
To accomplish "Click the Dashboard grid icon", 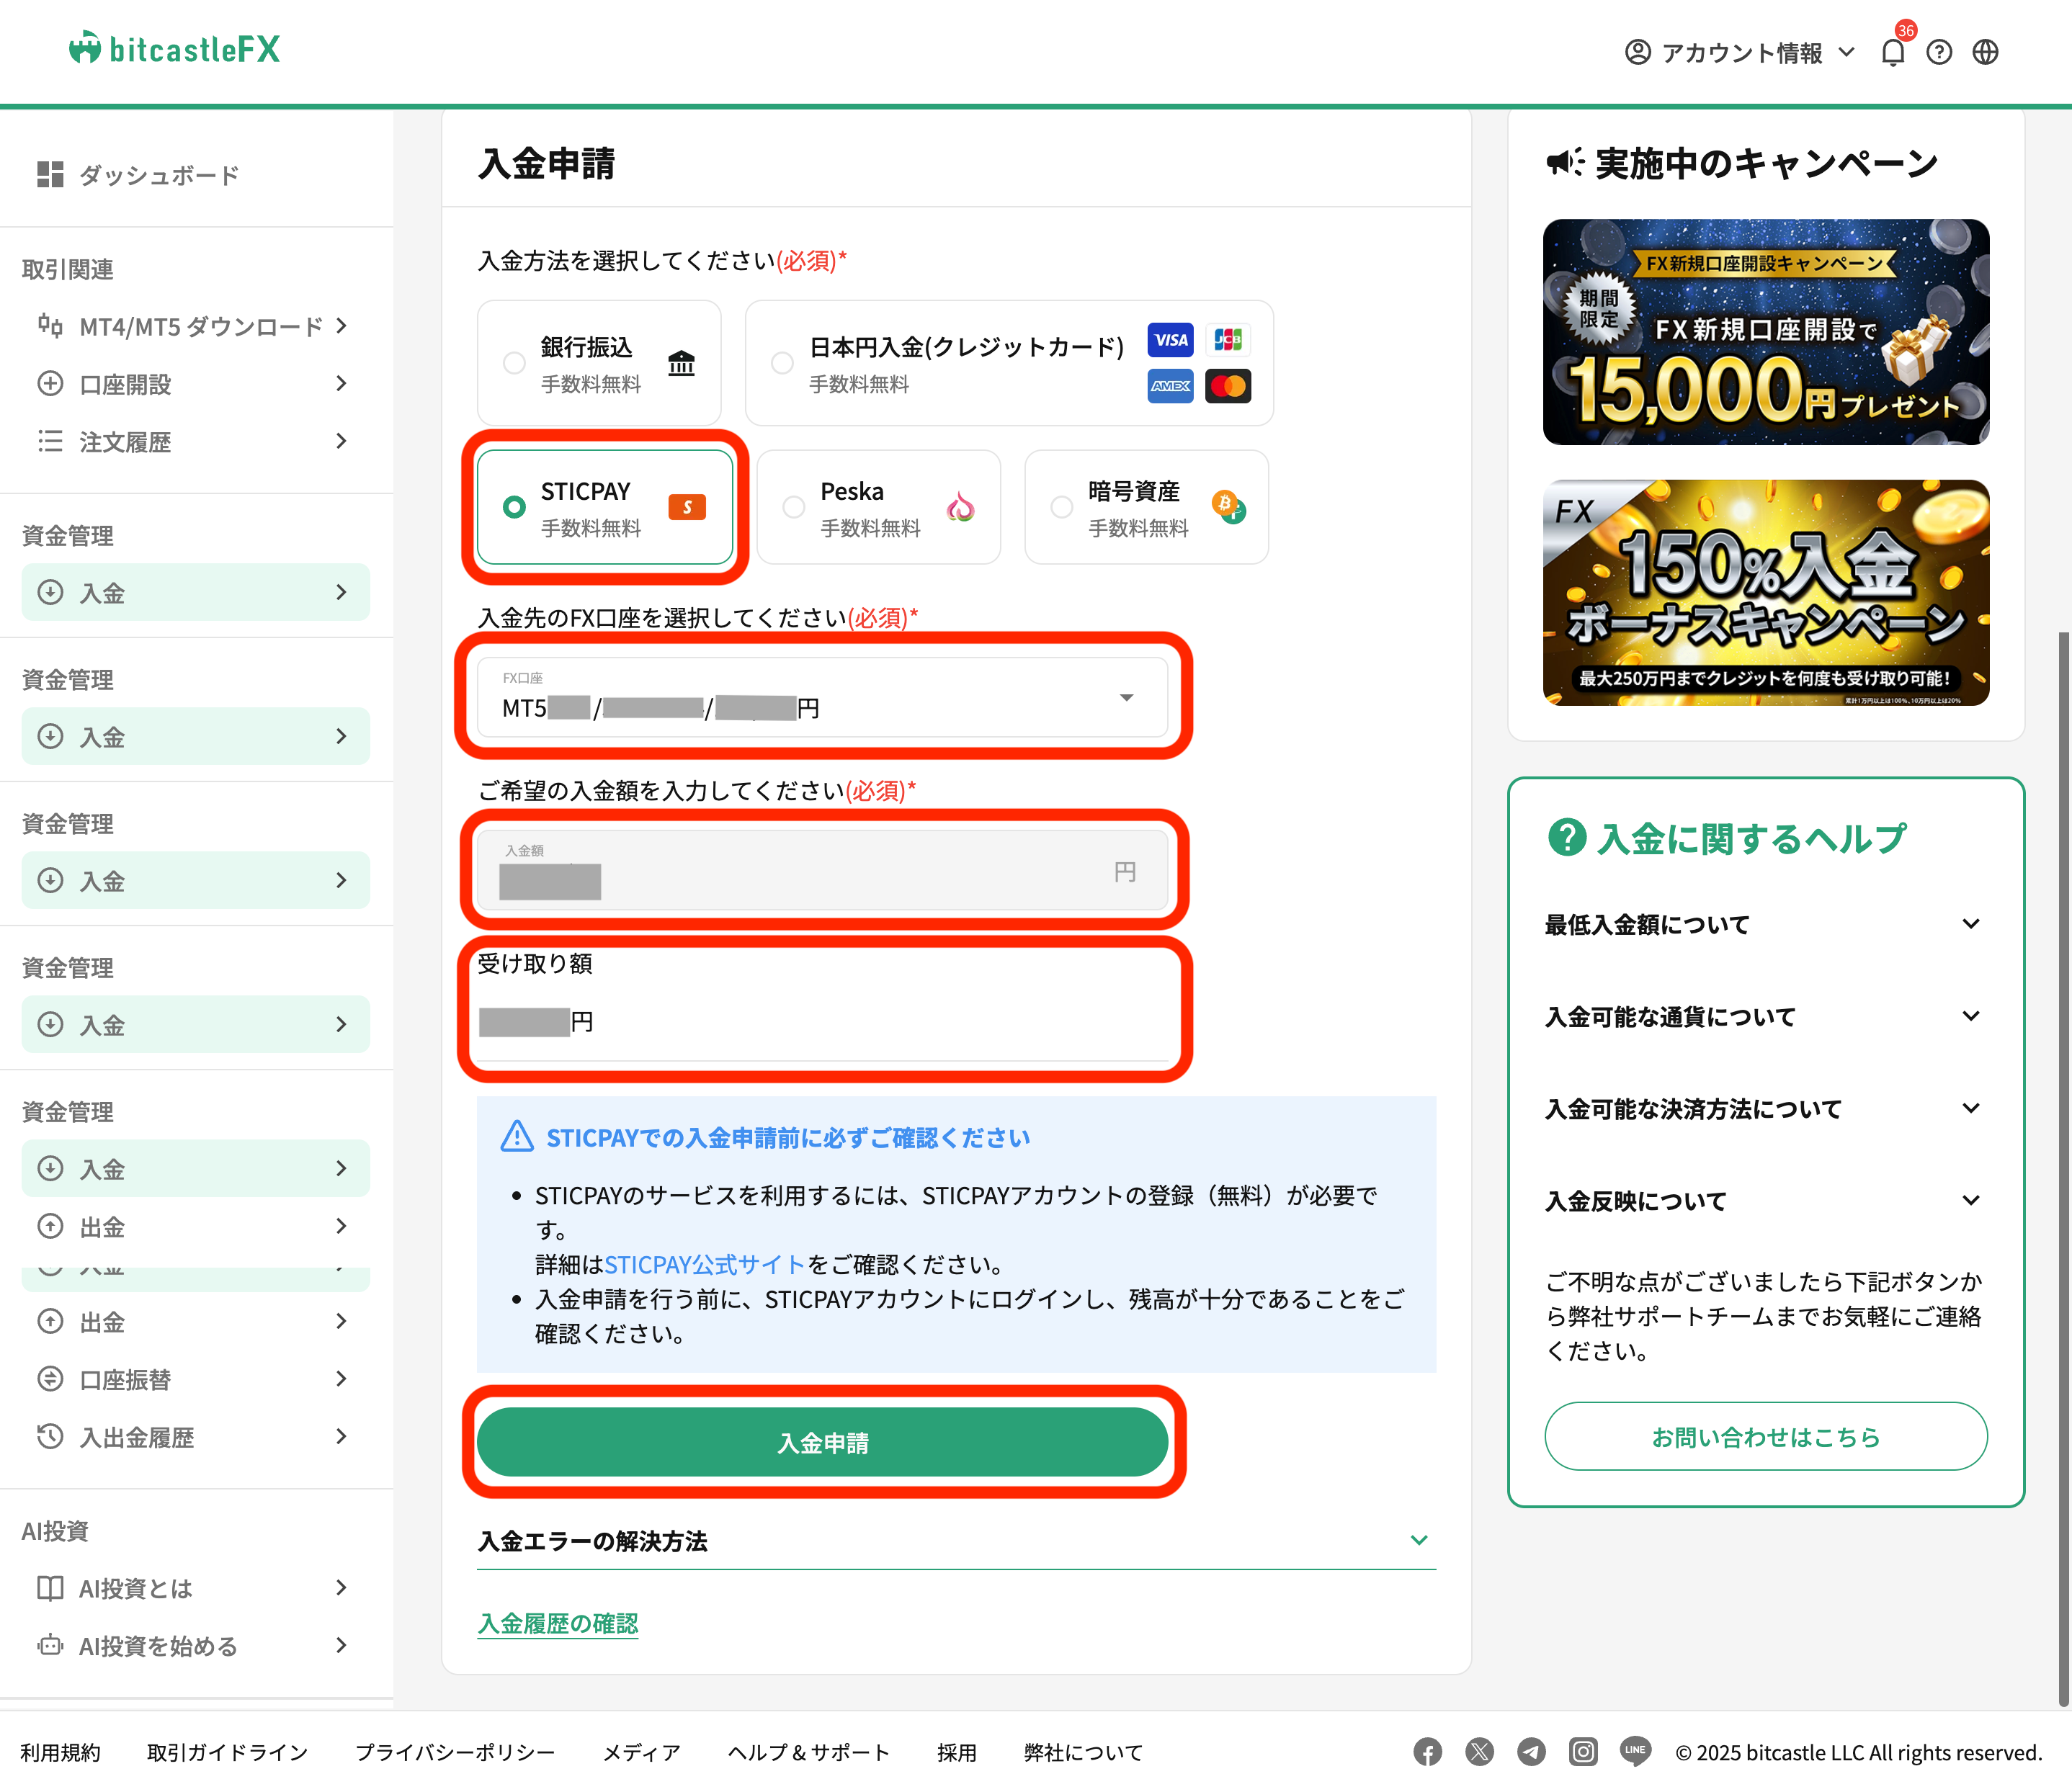I will pyautogui.click(x=50, y=175).
